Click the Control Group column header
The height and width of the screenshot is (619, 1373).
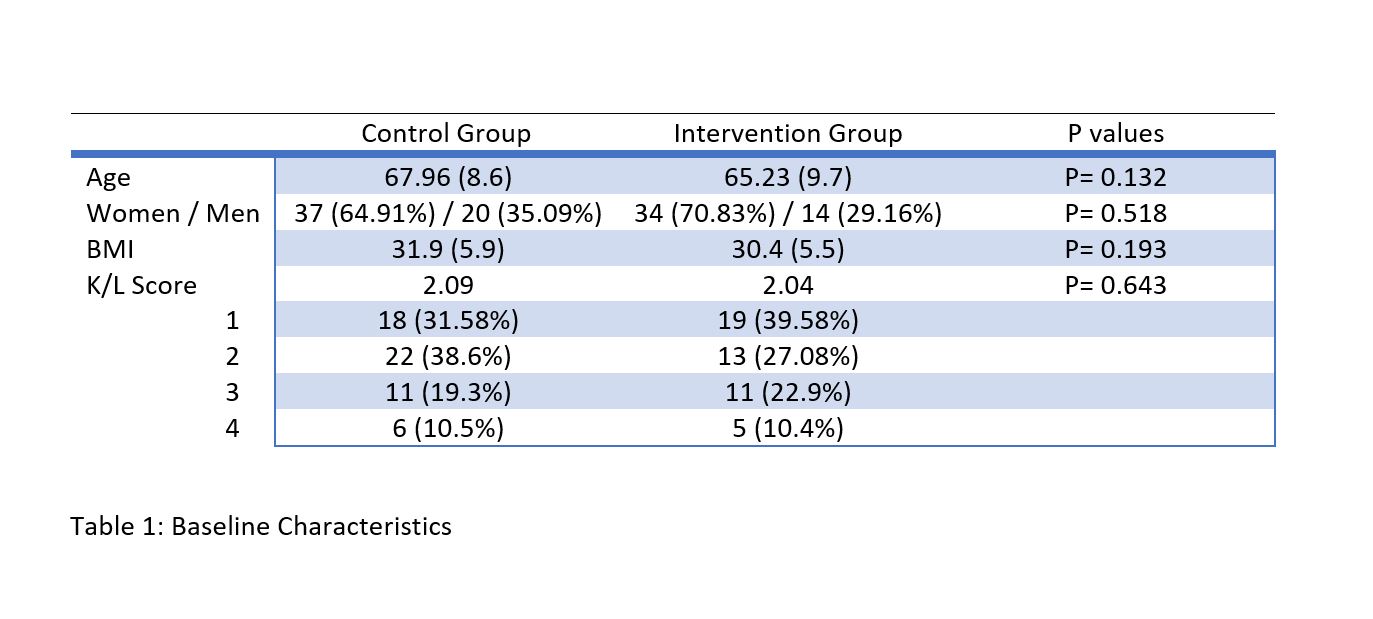click(446, 134)
